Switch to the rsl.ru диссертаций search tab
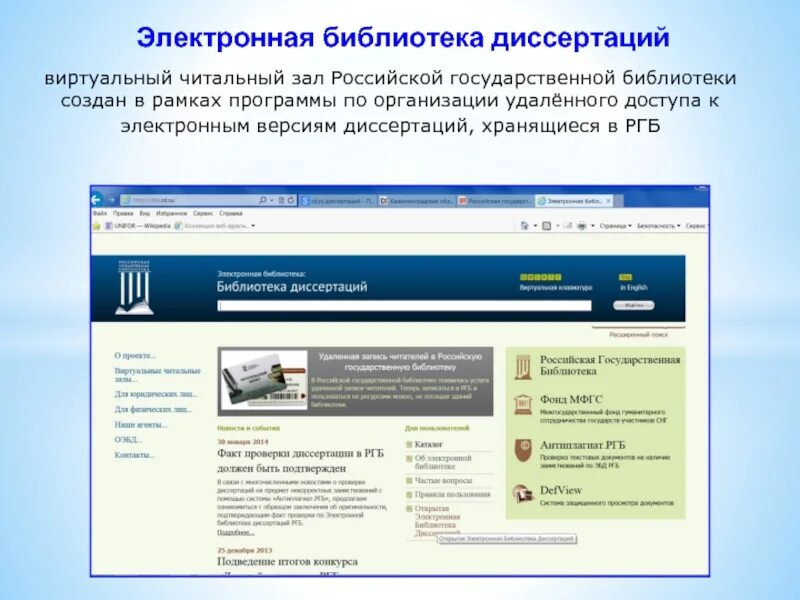 [x=338, y=201]
